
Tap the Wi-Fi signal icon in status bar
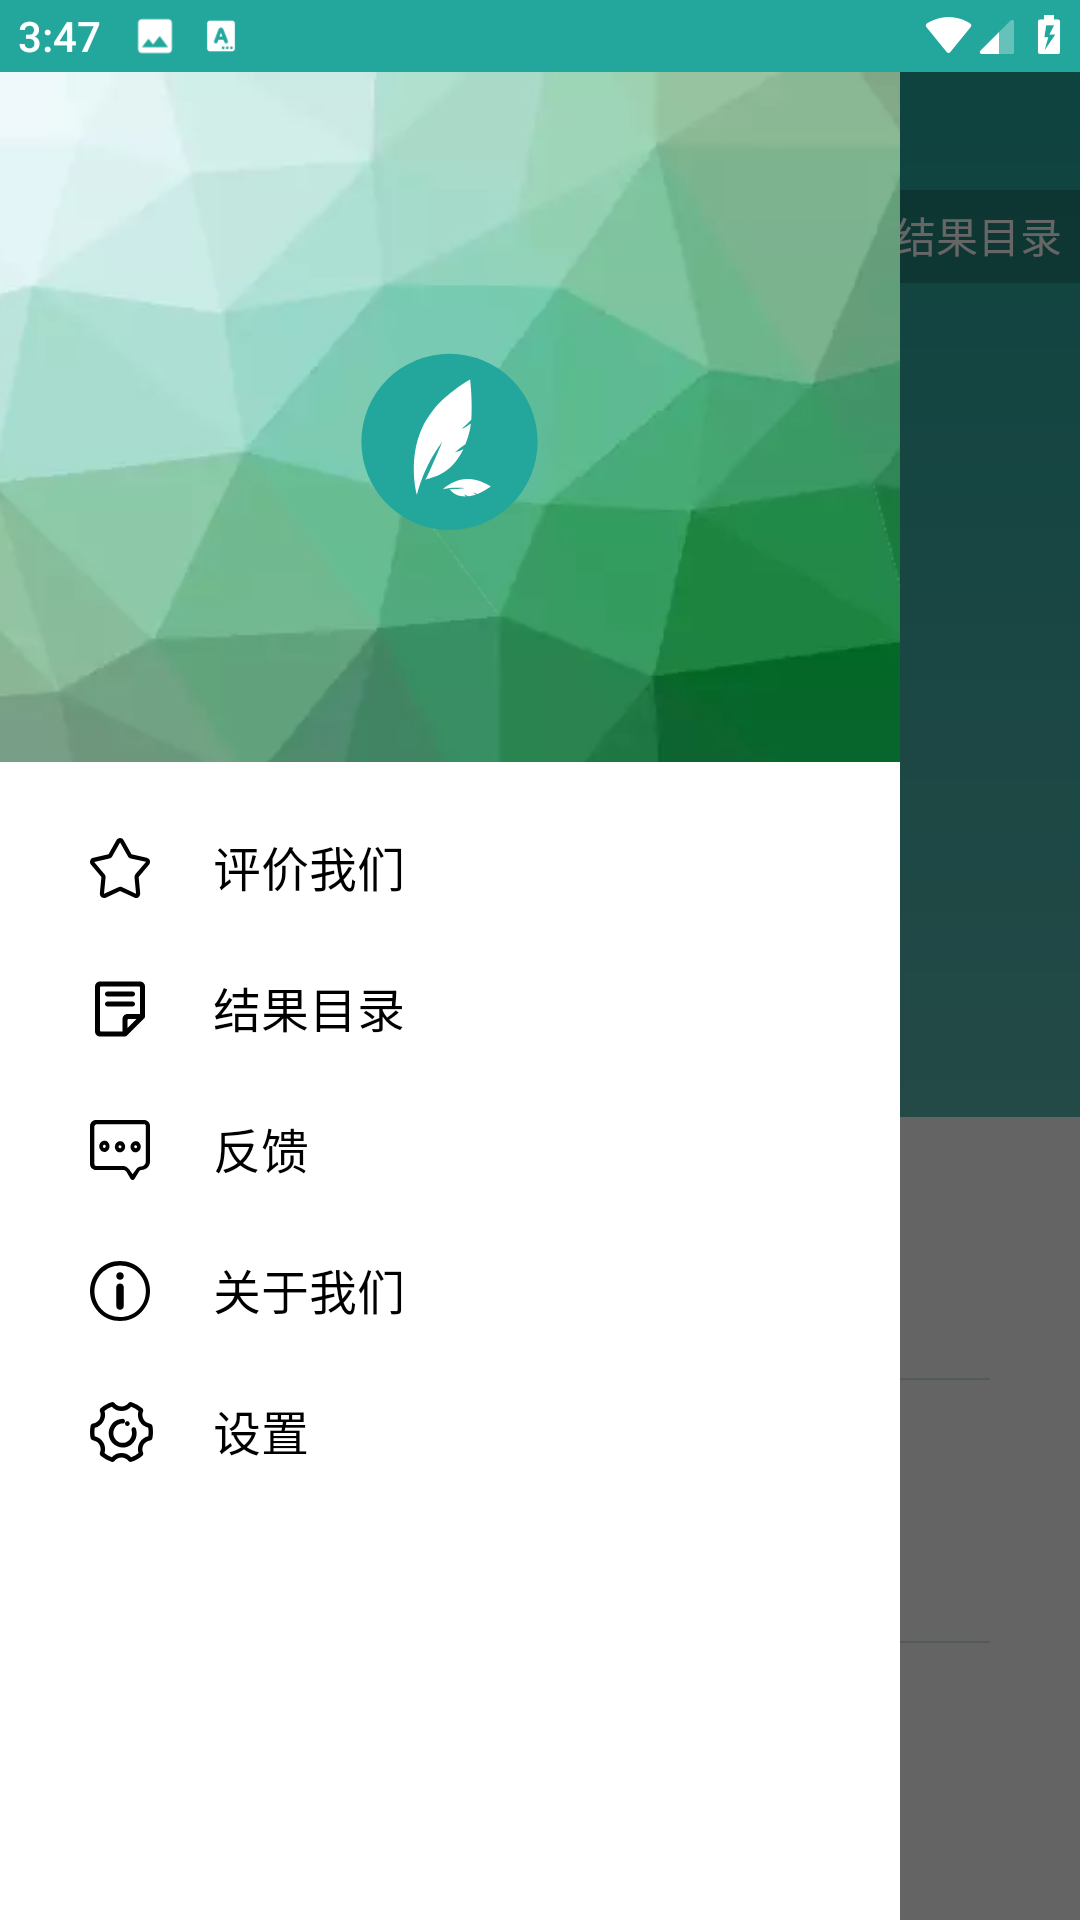point(947,37)
